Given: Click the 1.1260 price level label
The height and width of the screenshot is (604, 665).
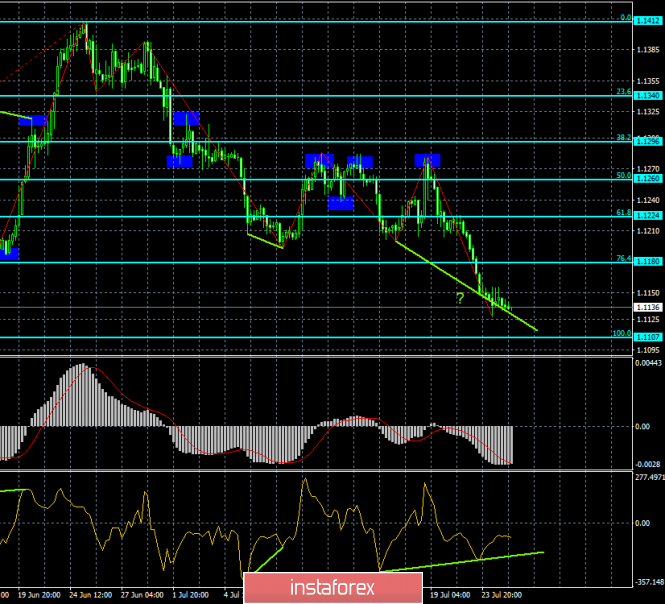Looking at the screenshot, I should point(646,180).
